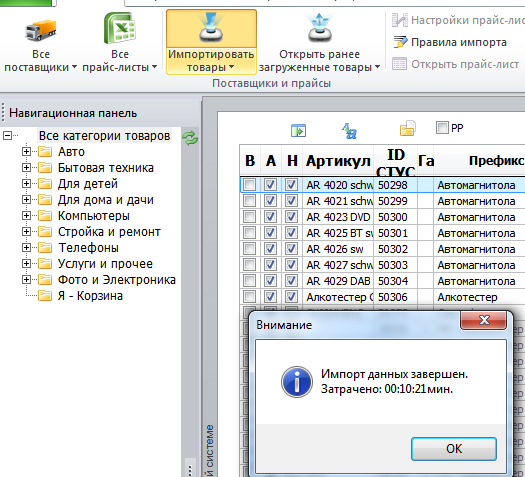Click the truck icon for all suppliers
Viewport: 525px width, 477px height.
pos(41,30)
